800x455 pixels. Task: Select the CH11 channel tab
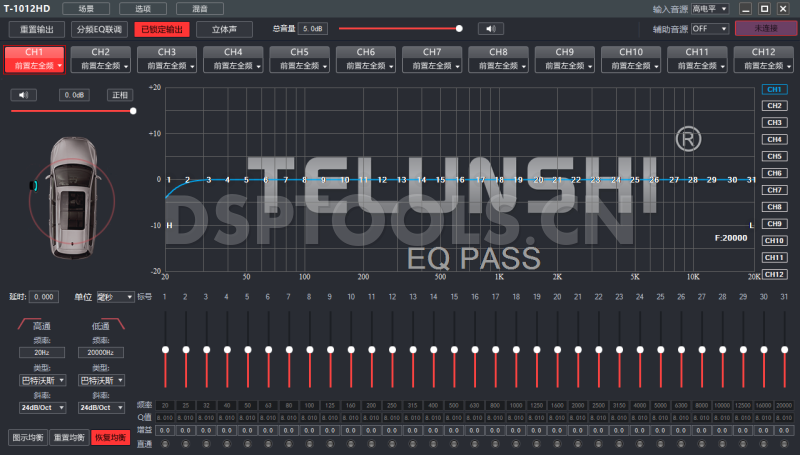click(697, 52)
